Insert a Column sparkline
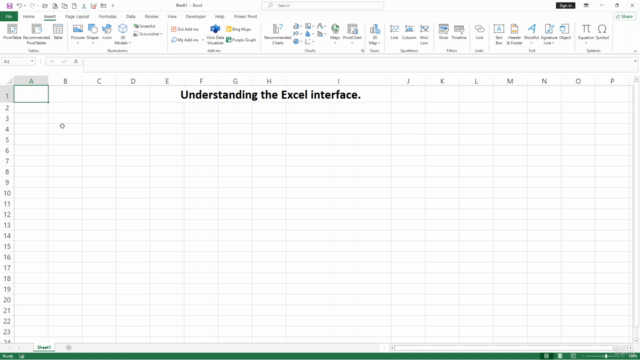This screenshot has height=360, width=640. tap(409, 32)
